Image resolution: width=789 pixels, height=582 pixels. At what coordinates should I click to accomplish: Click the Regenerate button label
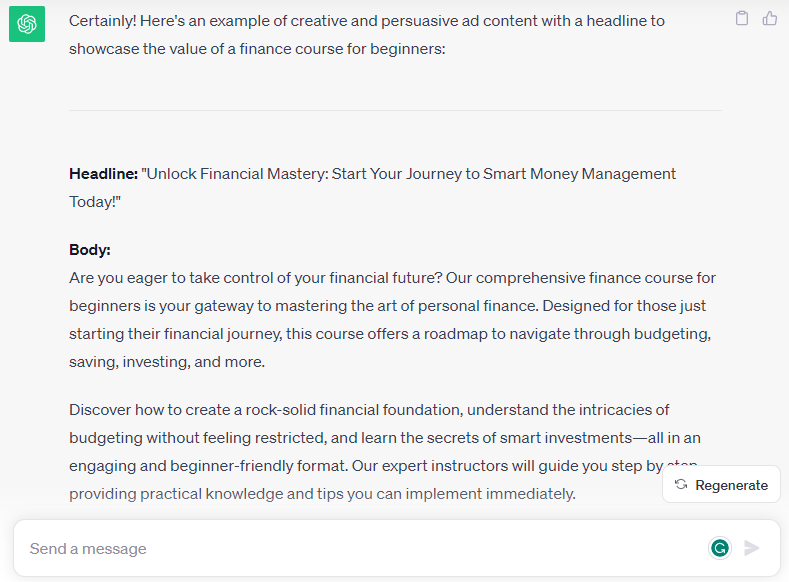[731, 485]
